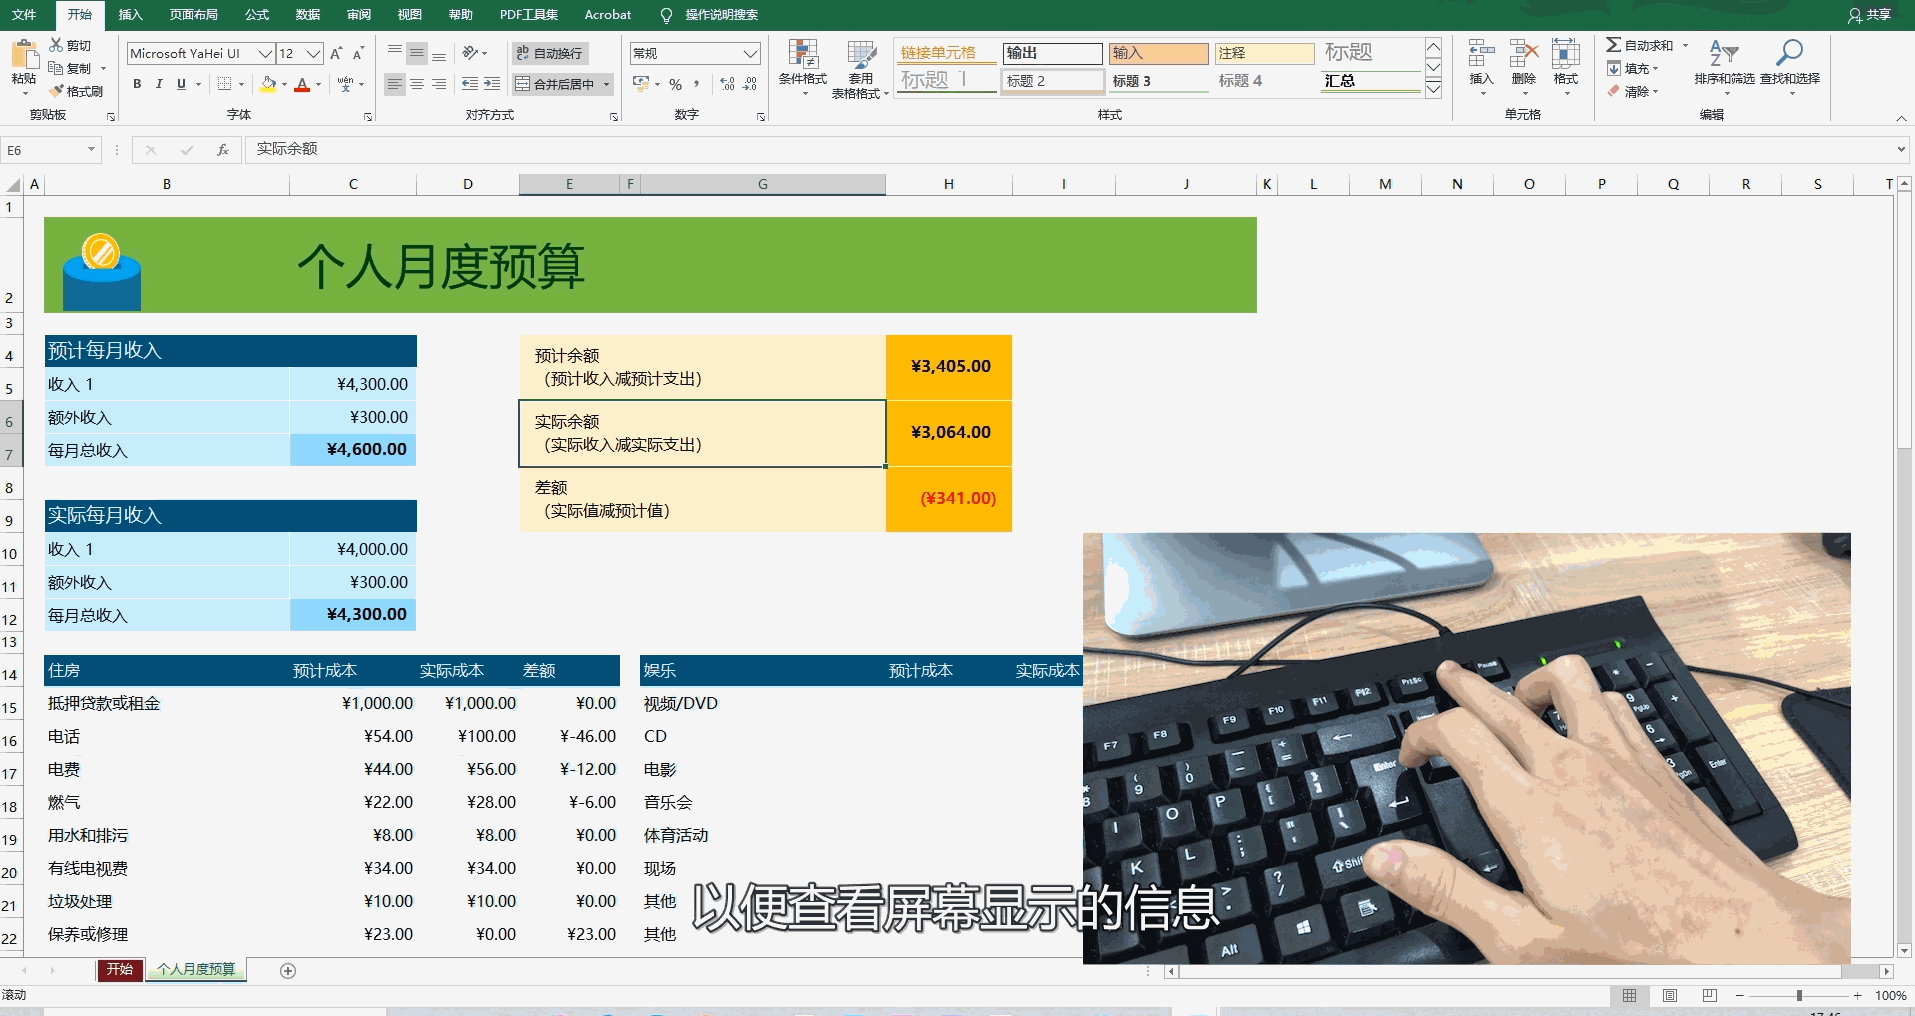Open the number format dropdown showing 常规
This screenshot has height=1016, width=1915.
pos(749,53)
